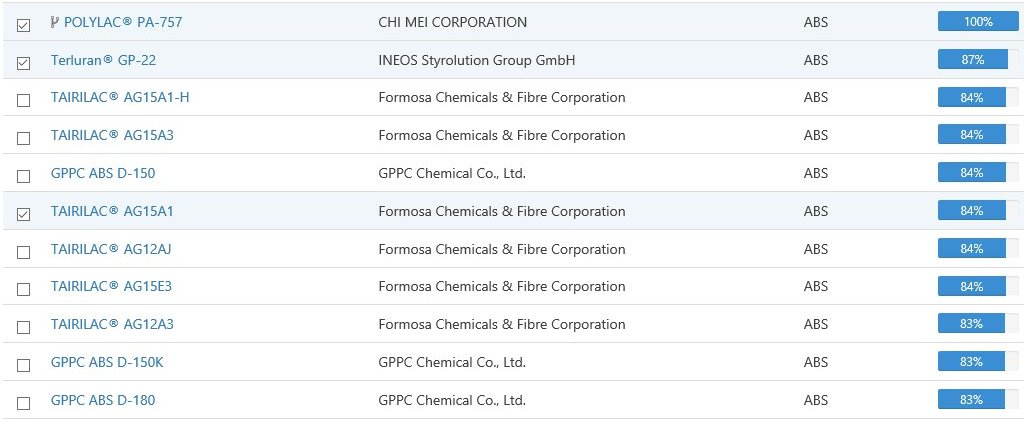The image size is (1024, 422).
Task: Click the flag icon beside POLYLAC PA-757
Action: tap(54, 22)
